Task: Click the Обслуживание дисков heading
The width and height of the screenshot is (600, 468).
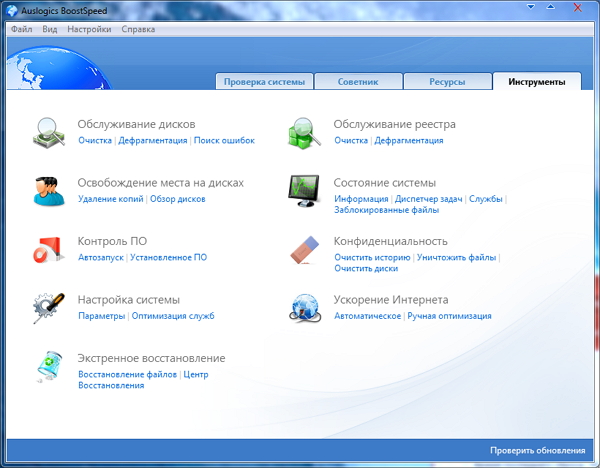Action: [x=136, y=124]
